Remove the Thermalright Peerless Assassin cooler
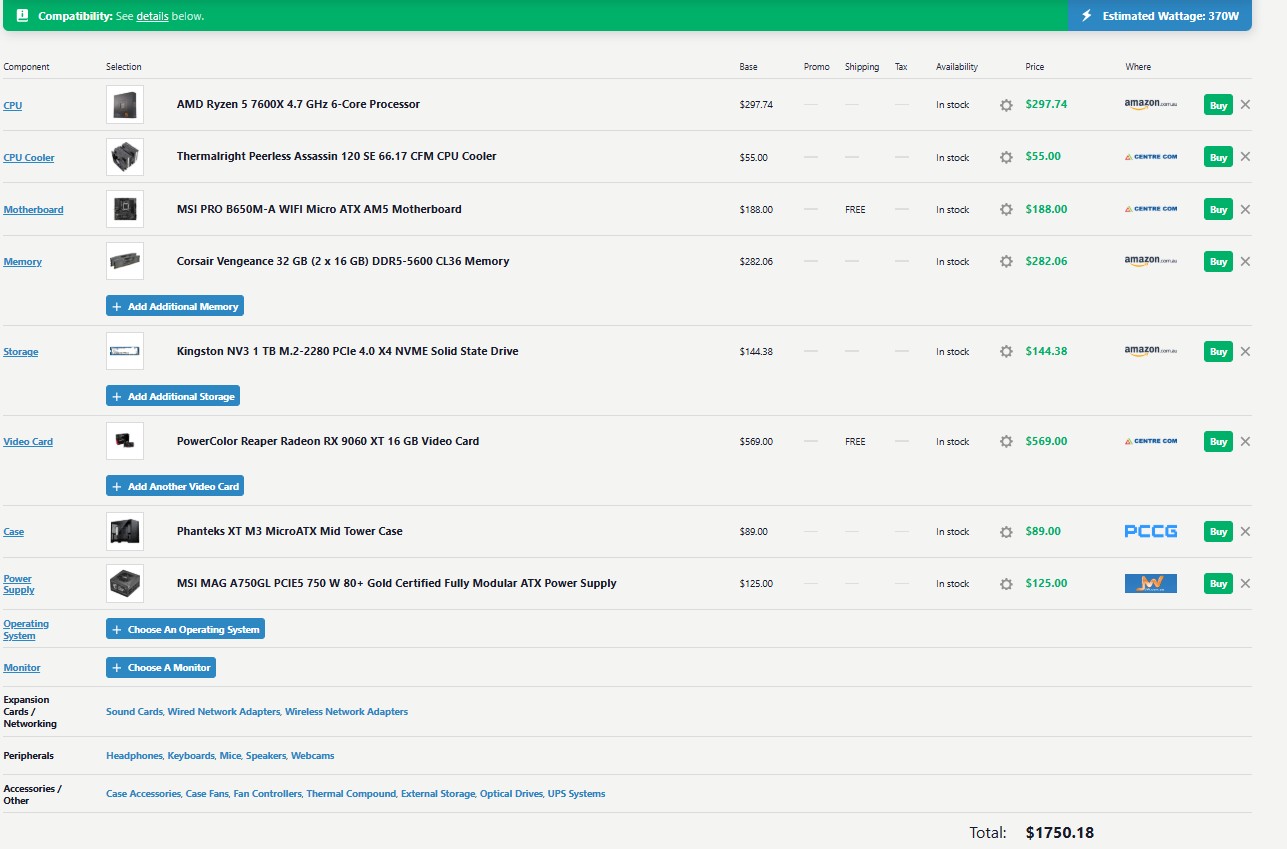1287x849 pixels. [x=1245, y=156]
